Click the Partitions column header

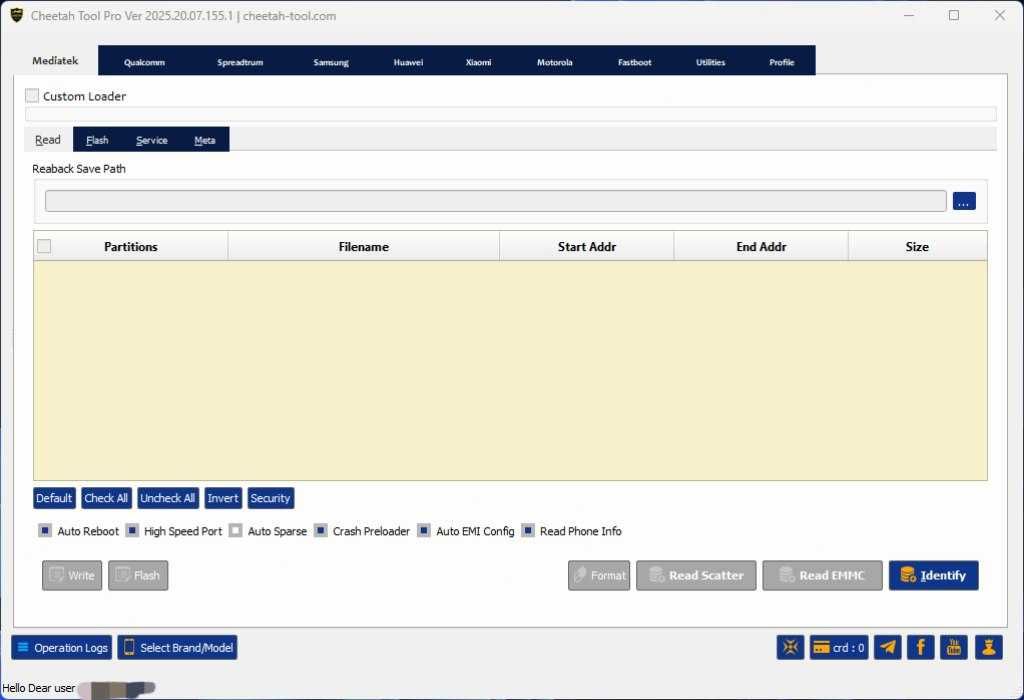(x=131, y=246)
